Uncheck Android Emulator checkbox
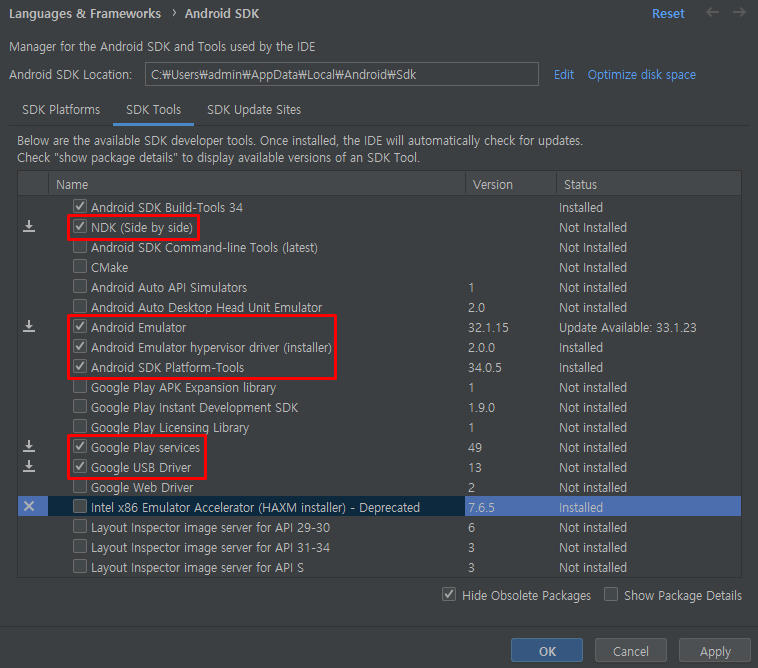Screen dimensions: 758x668 (x=80, y=326)
